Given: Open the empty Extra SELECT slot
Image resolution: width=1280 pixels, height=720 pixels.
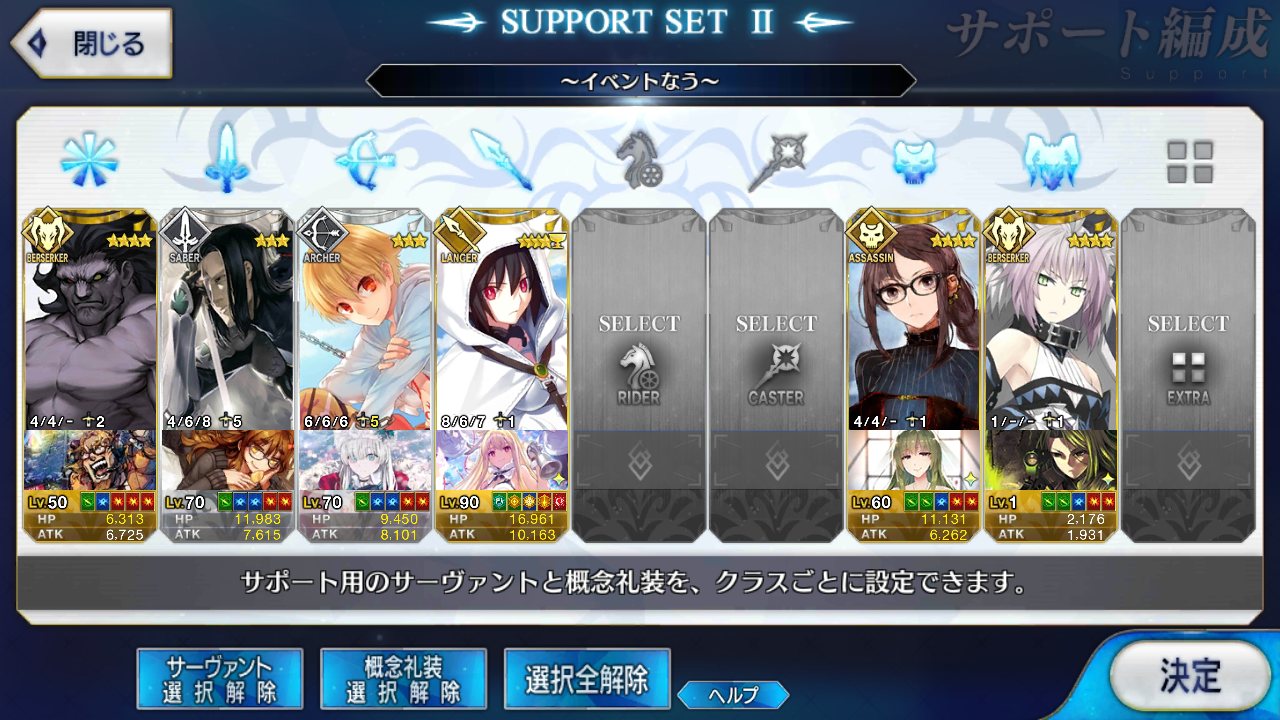Looking at the screenshot, I should click(1188, 375).
